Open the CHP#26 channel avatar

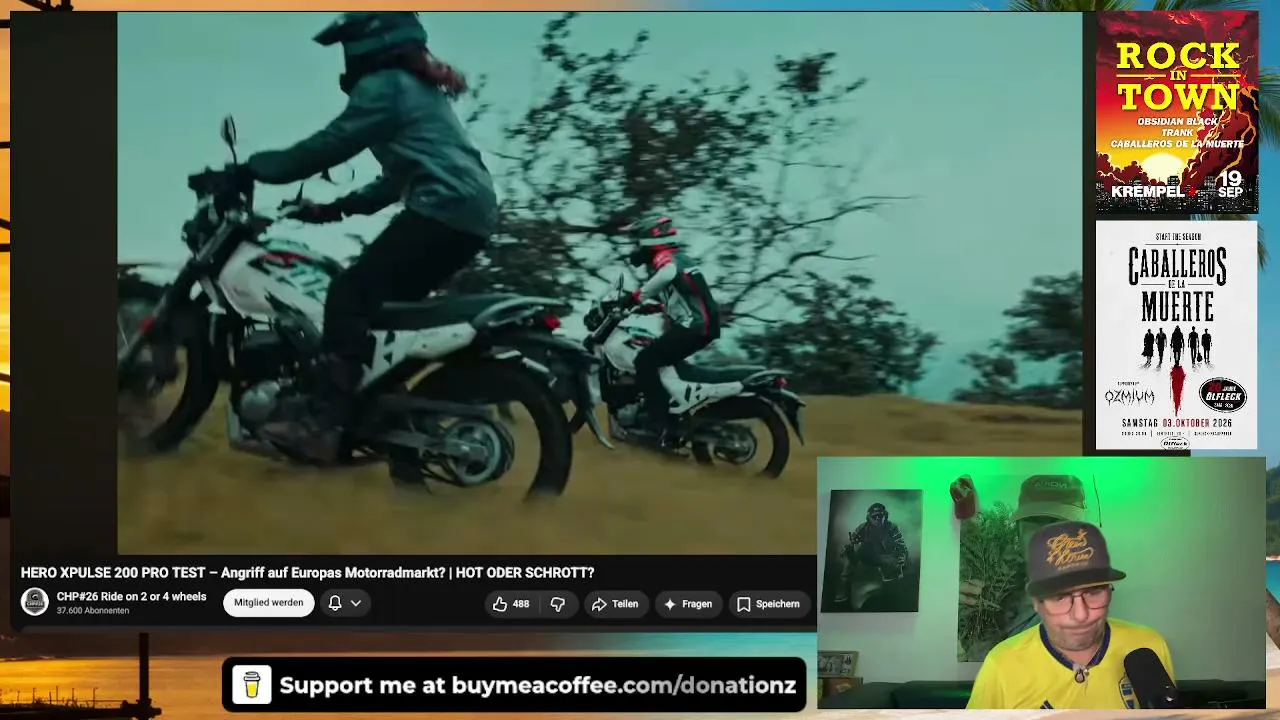[x=35, y=602]
